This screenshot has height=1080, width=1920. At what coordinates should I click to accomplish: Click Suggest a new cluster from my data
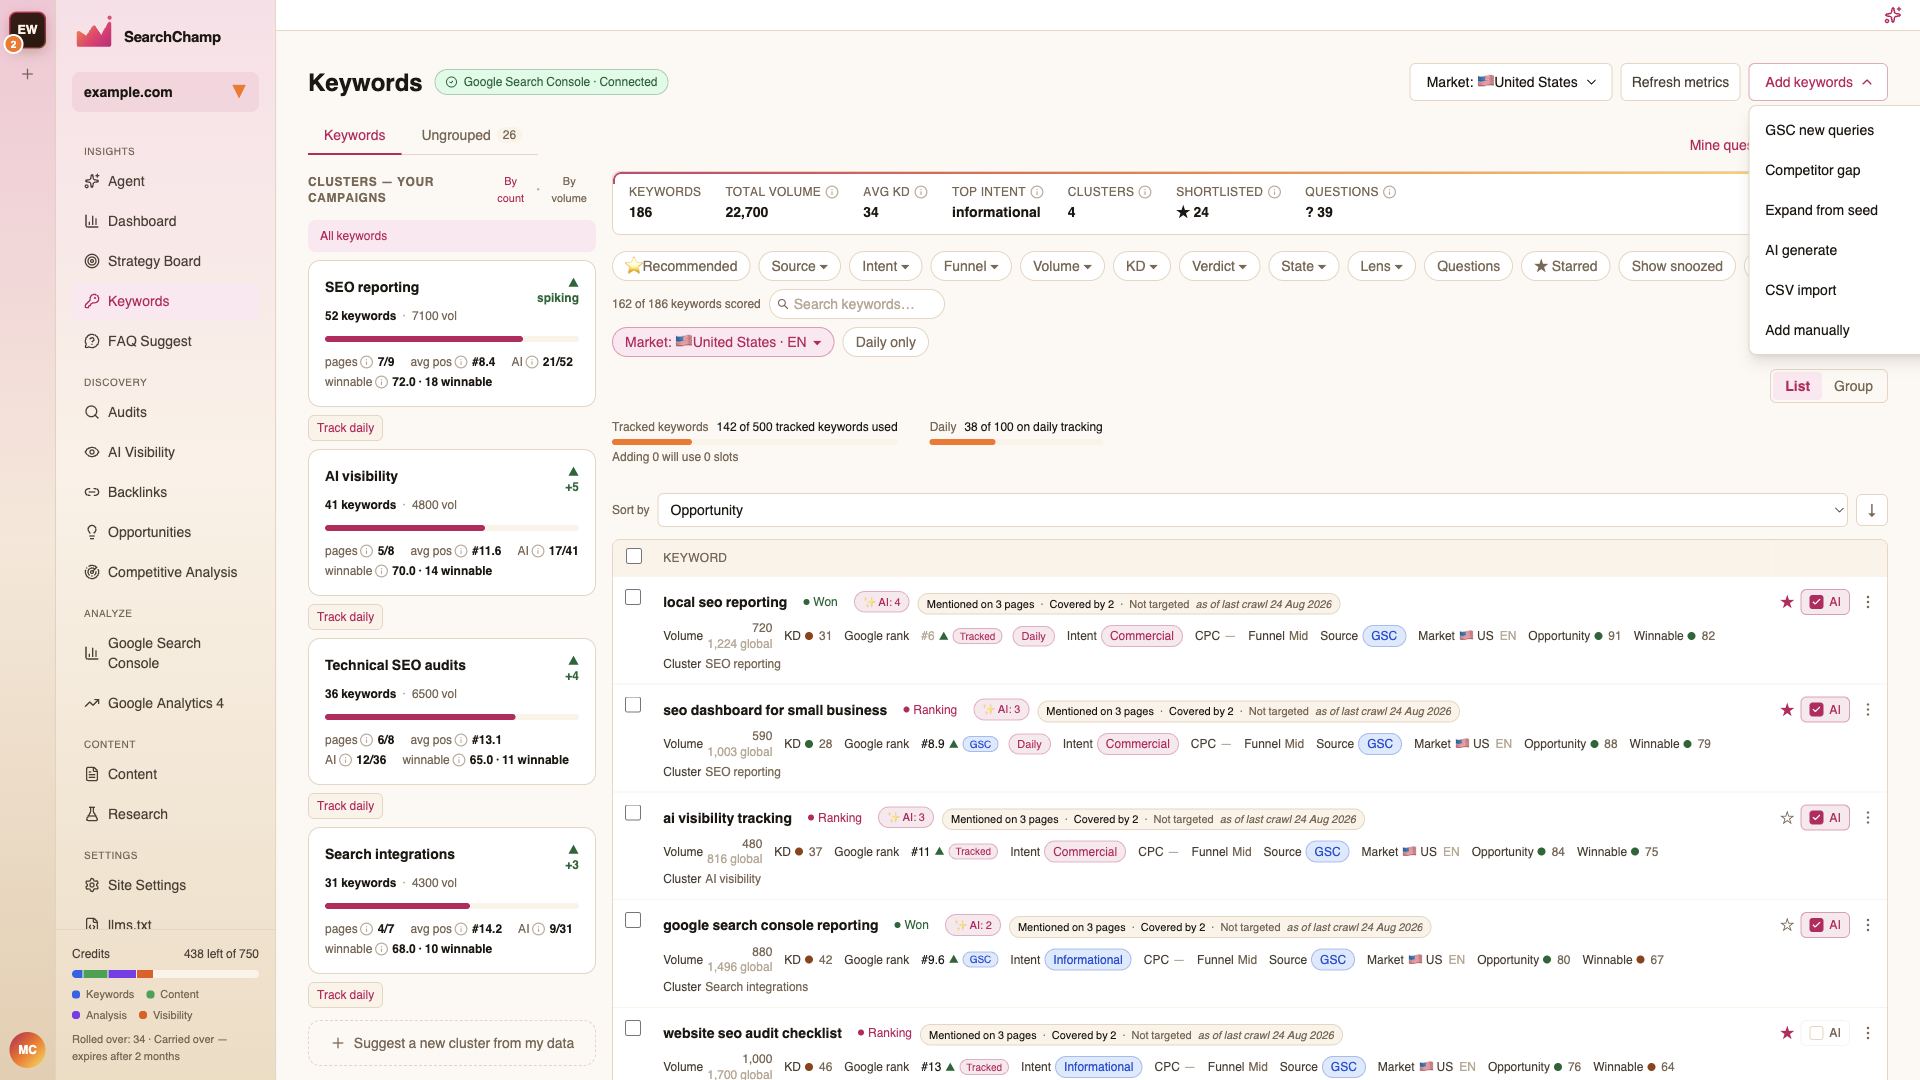click(452, 1043)
